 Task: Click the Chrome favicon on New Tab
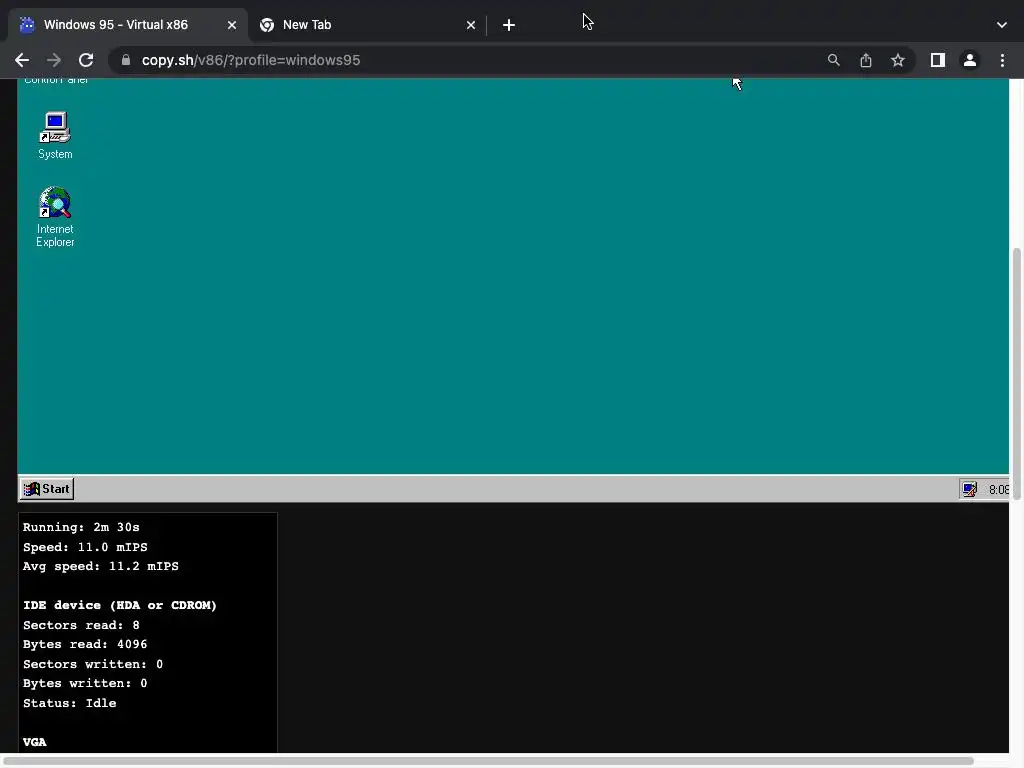click(x=266, y=25)
